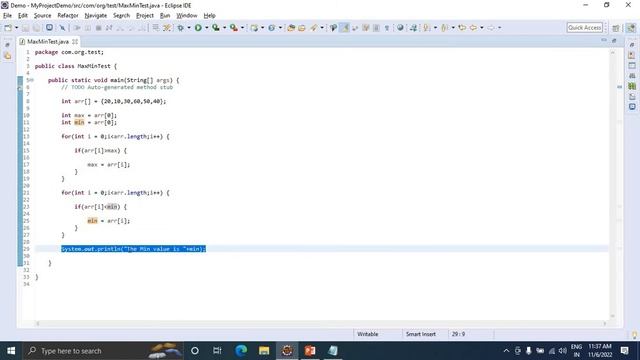Click the Last Edit Location icon
The height and width of the screenshot is (360, 640).
(x=462, y=28)
